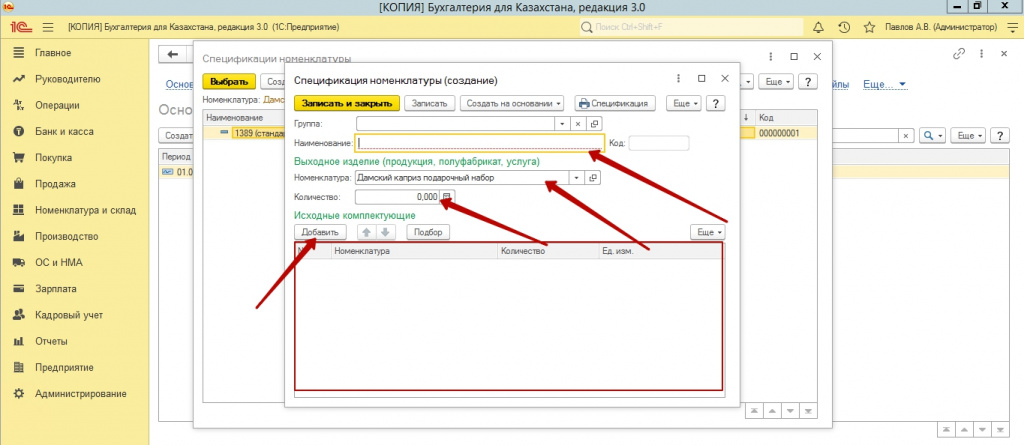
Task: Open favorites star icon
Action: click(869, 27)
